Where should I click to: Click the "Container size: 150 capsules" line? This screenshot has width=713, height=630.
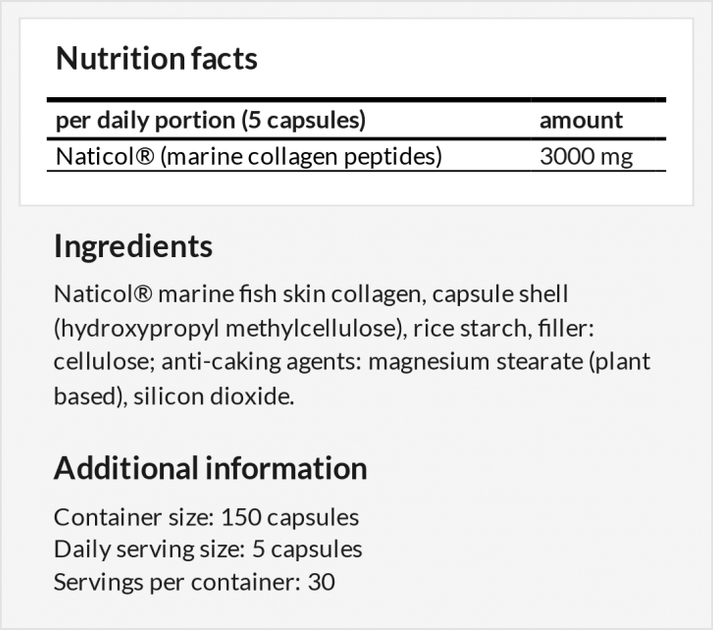(206, 517)
